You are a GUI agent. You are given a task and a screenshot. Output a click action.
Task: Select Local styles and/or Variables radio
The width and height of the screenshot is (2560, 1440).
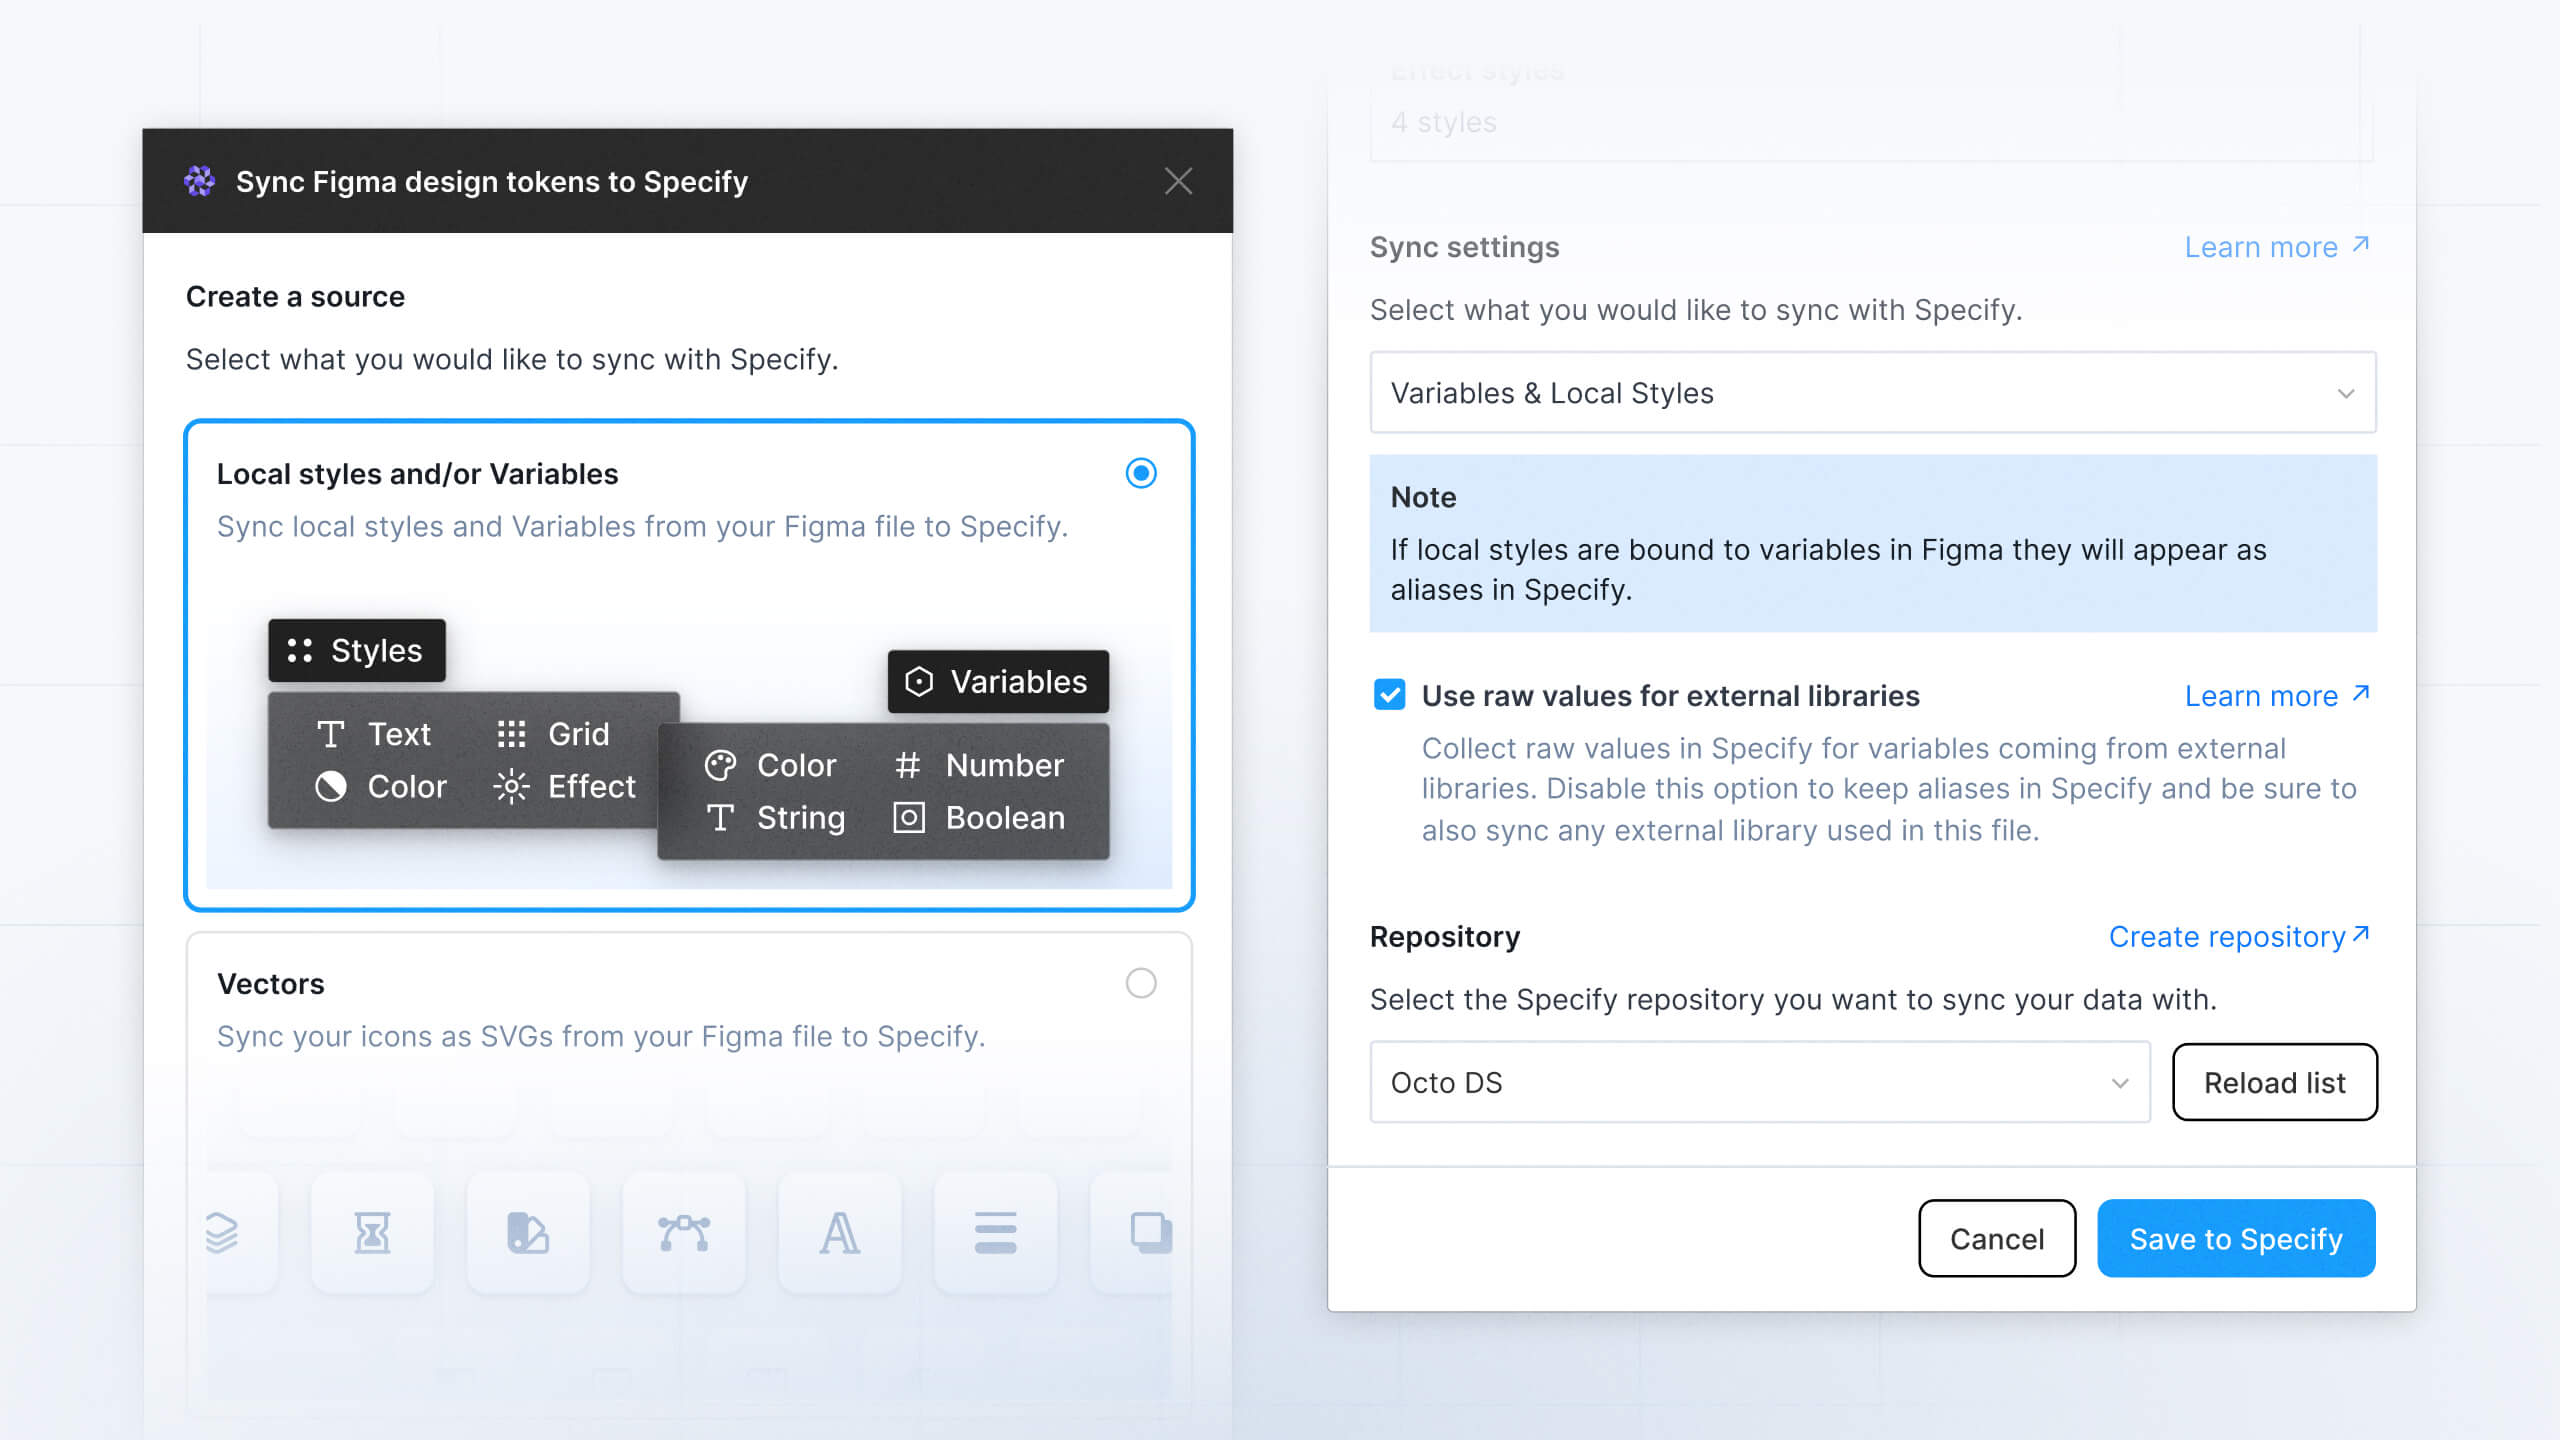[x=1141, y=473]
